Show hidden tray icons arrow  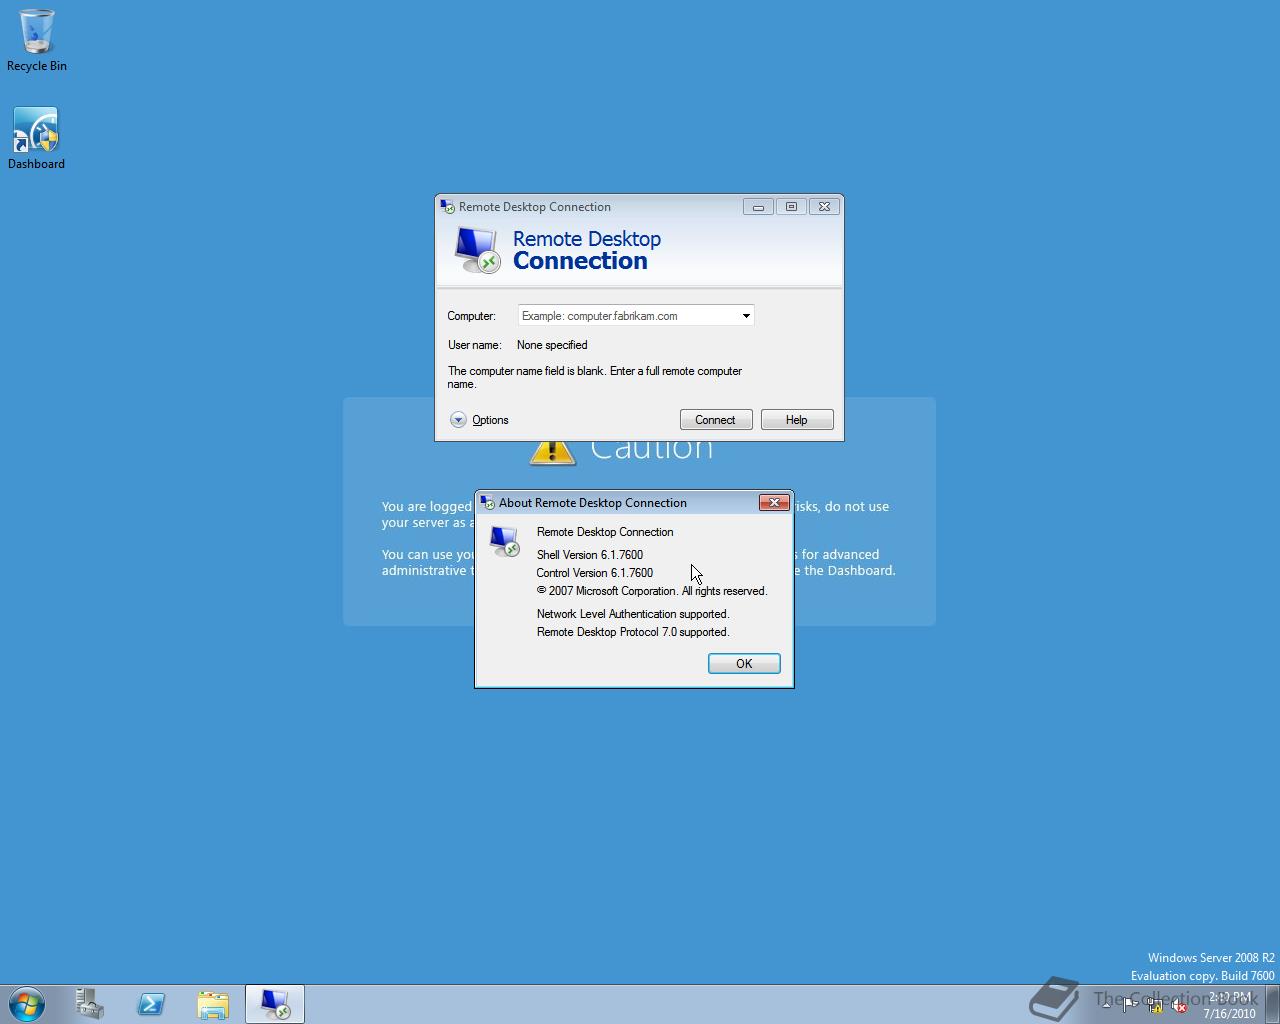pyautogui.click(x=1106, y=1005)
